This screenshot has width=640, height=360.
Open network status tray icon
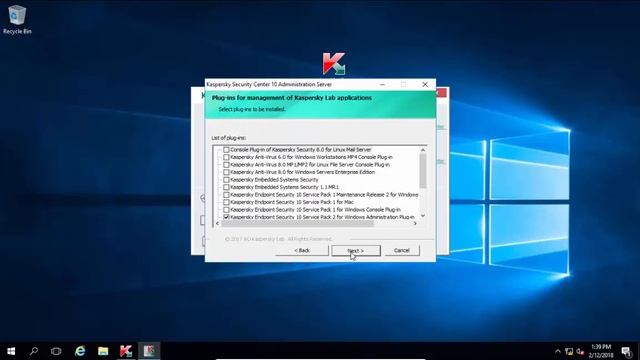(569, 351)
